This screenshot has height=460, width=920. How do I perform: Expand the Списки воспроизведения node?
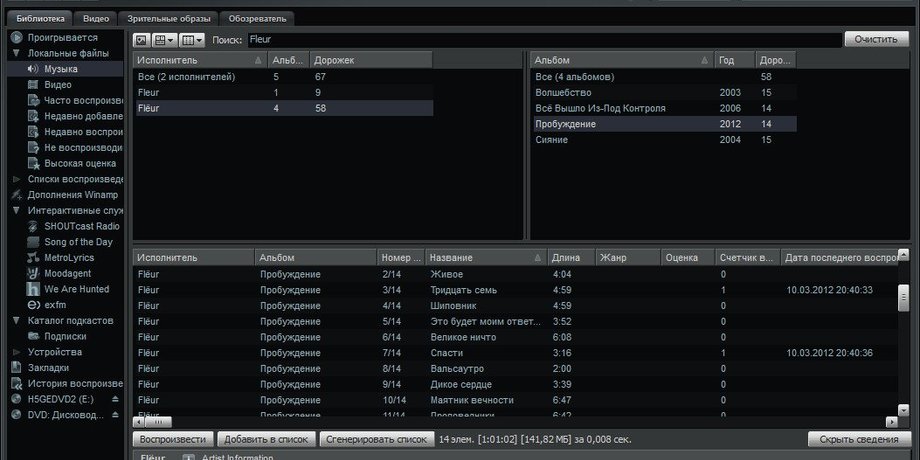pos(16,179)
